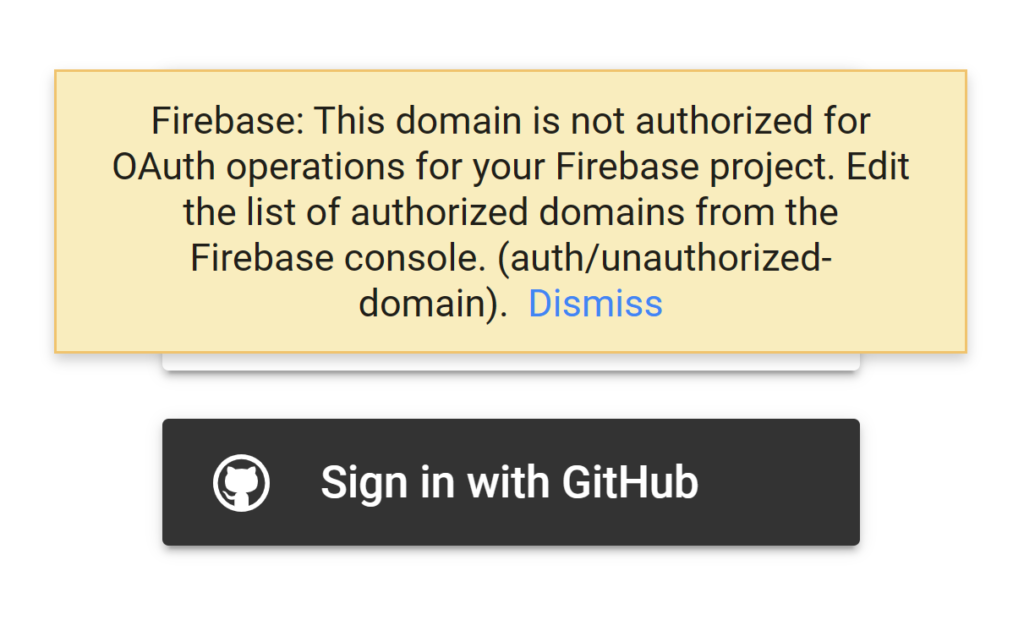Viewport: 1024px width, 637px height.
Task: Click the word 'GitHub' on the sign-in button
Action: tap(630, 483)
